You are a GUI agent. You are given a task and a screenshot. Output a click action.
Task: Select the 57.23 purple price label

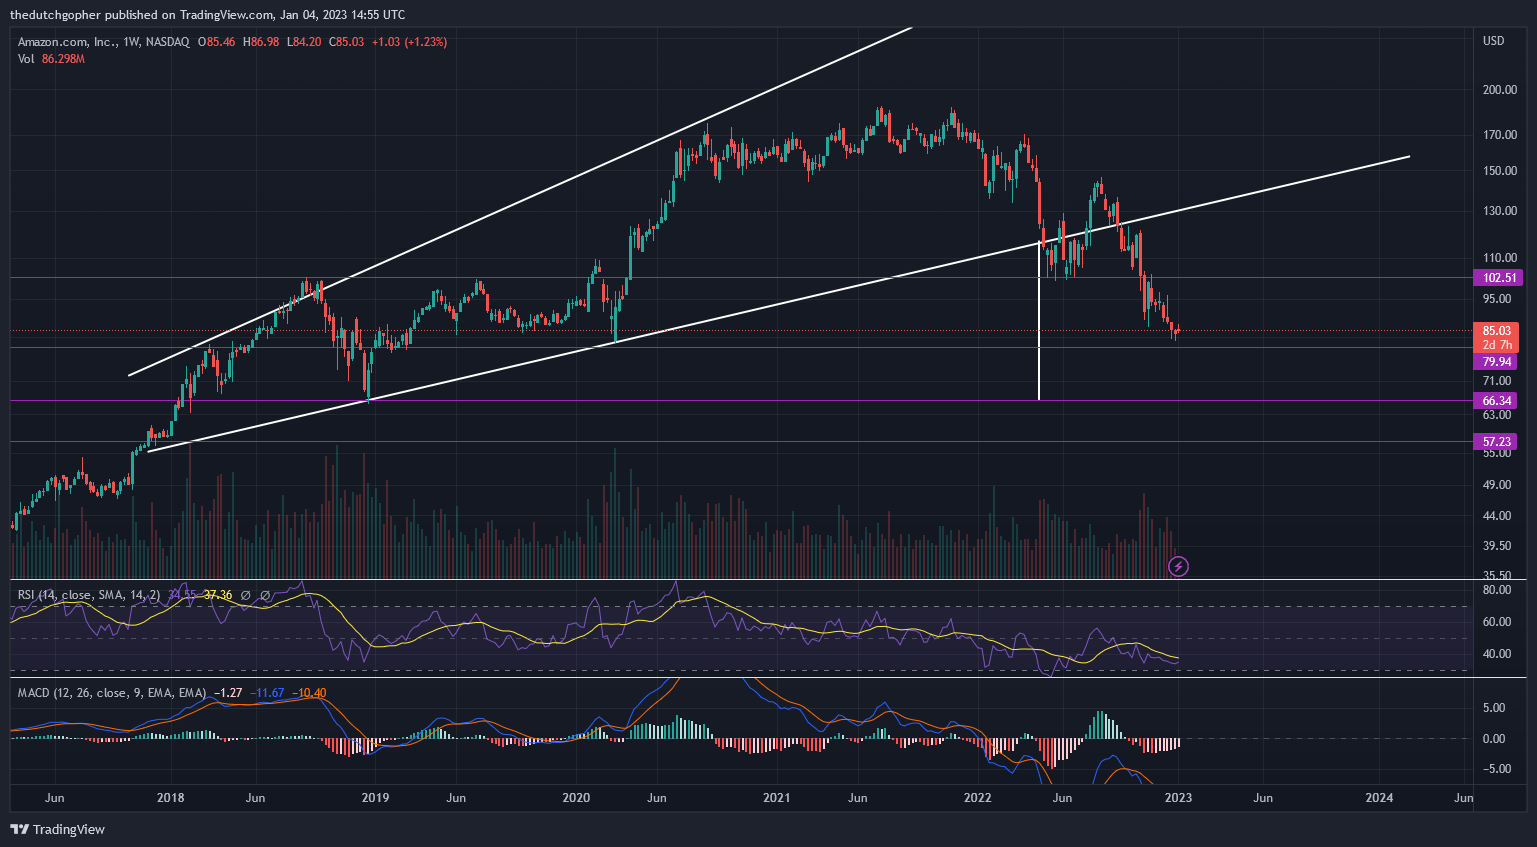tap(1496, 441)
